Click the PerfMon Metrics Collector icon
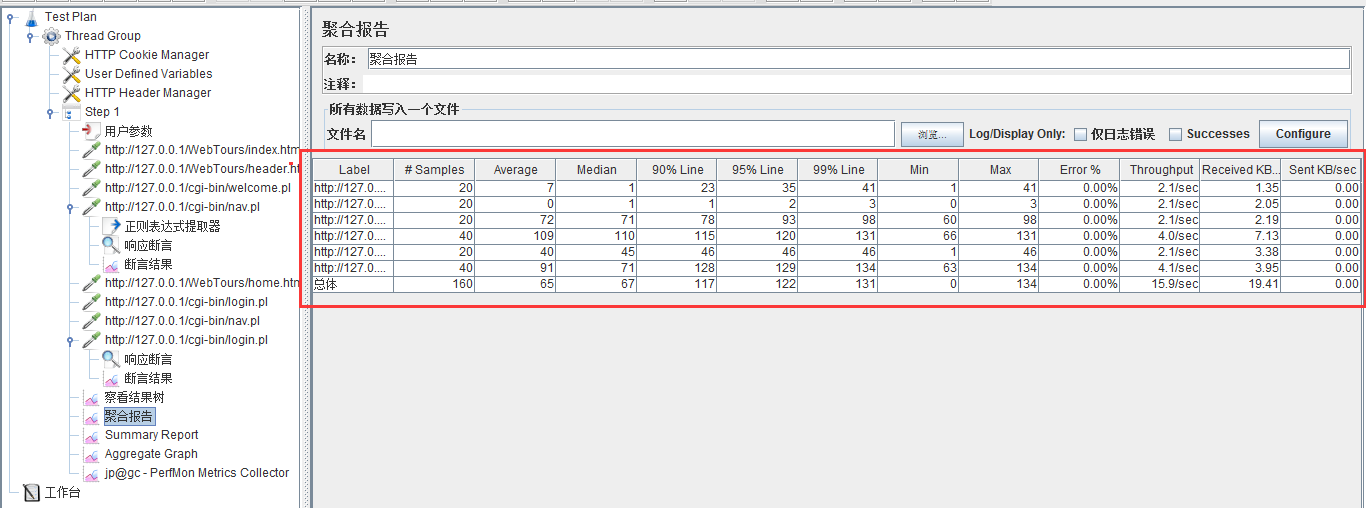The width and height of the screenshot is (1366, 508). (x=91, y=473)
